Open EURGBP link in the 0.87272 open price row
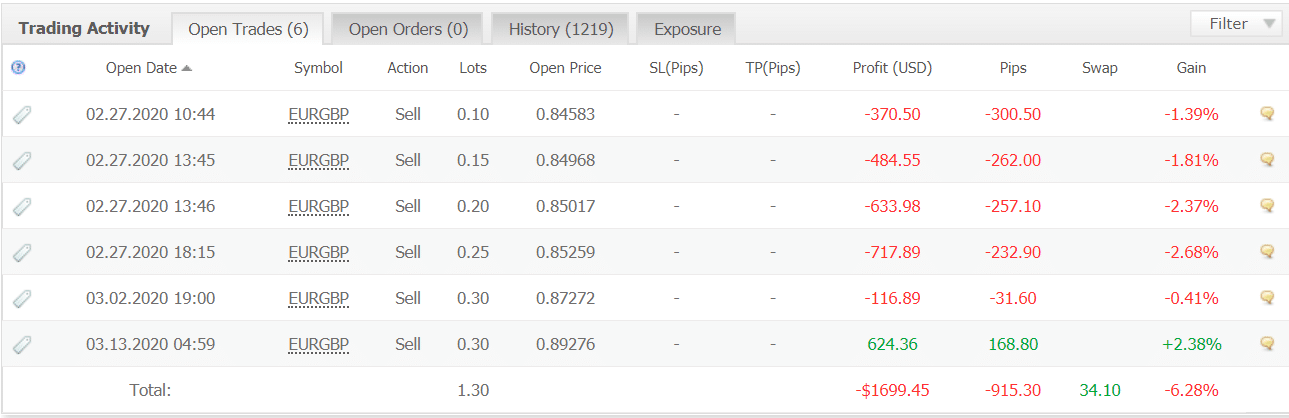 point(318,299)
